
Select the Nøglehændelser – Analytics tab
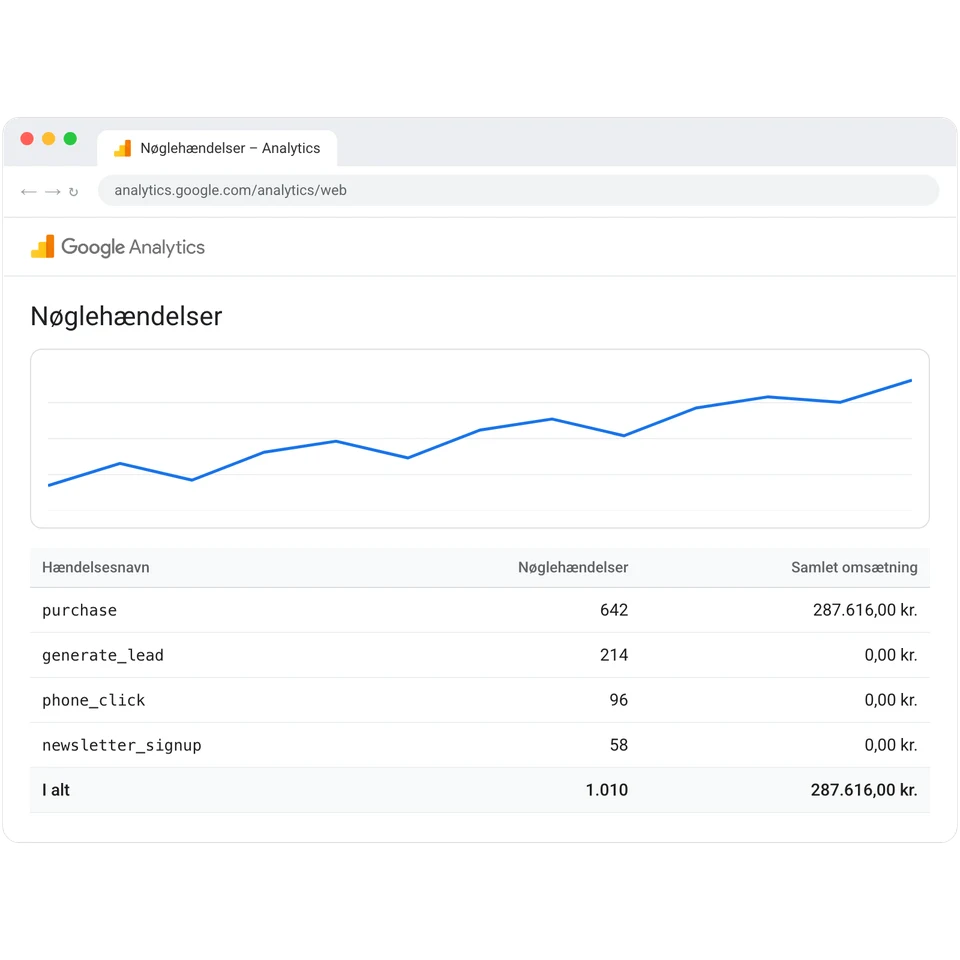click(217, 148)
